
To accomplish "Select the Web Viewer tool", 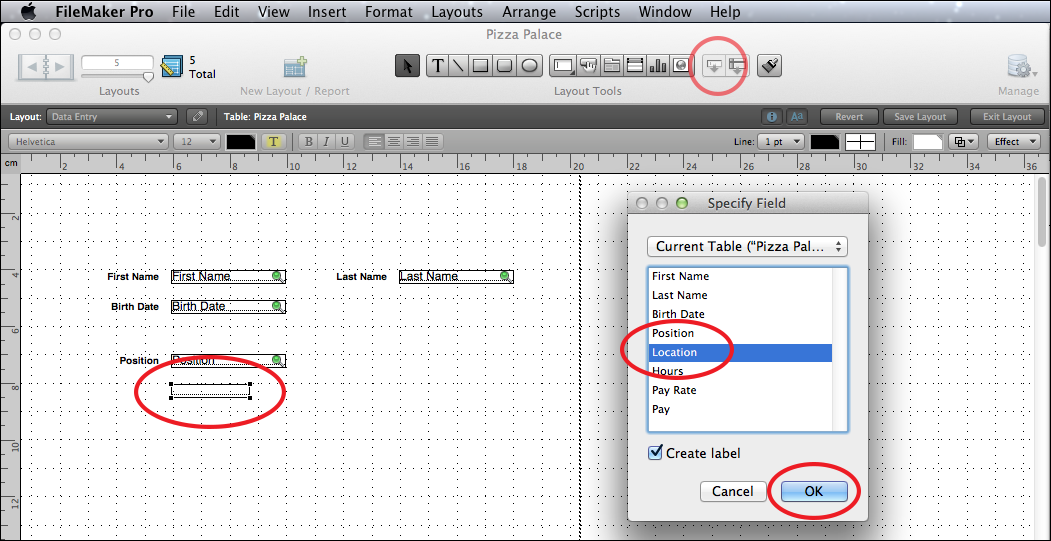I will [x=680, y=66].
